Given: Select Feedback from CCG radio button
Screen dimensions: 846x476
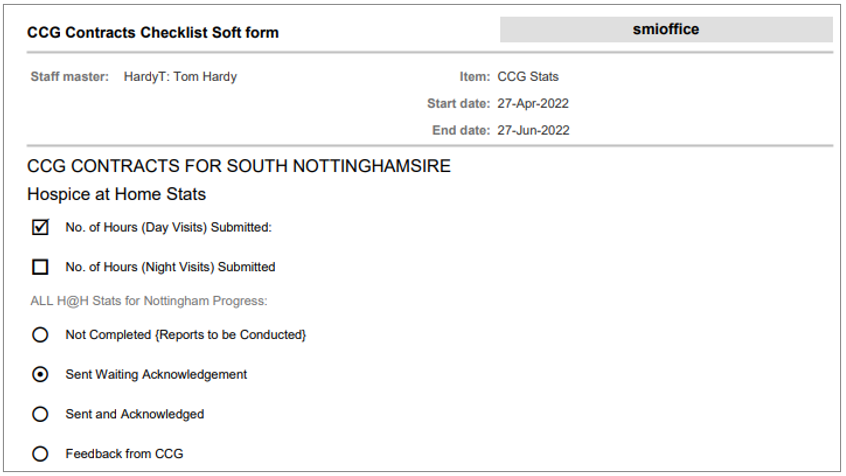Looking at the screenshot, I should [x=40, y=454].
